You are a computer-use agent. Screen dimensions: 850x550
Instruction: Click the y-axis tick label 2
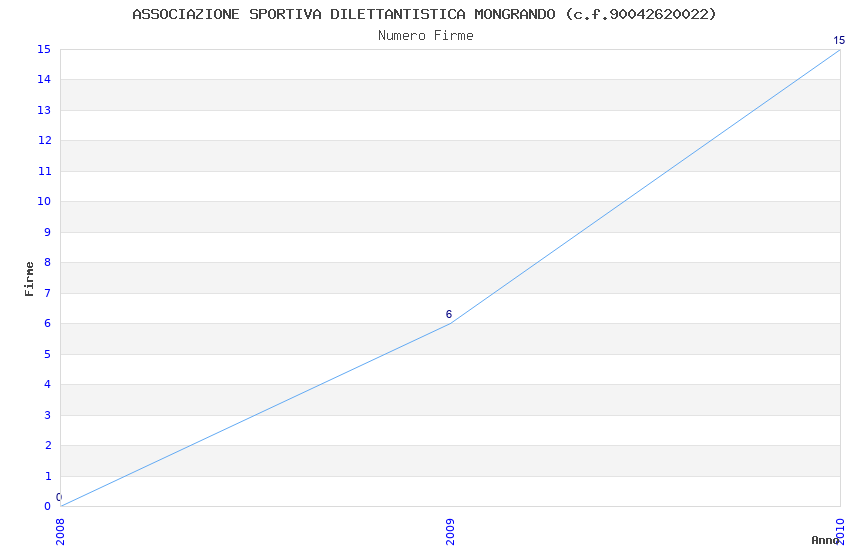(x=48, y=445)
